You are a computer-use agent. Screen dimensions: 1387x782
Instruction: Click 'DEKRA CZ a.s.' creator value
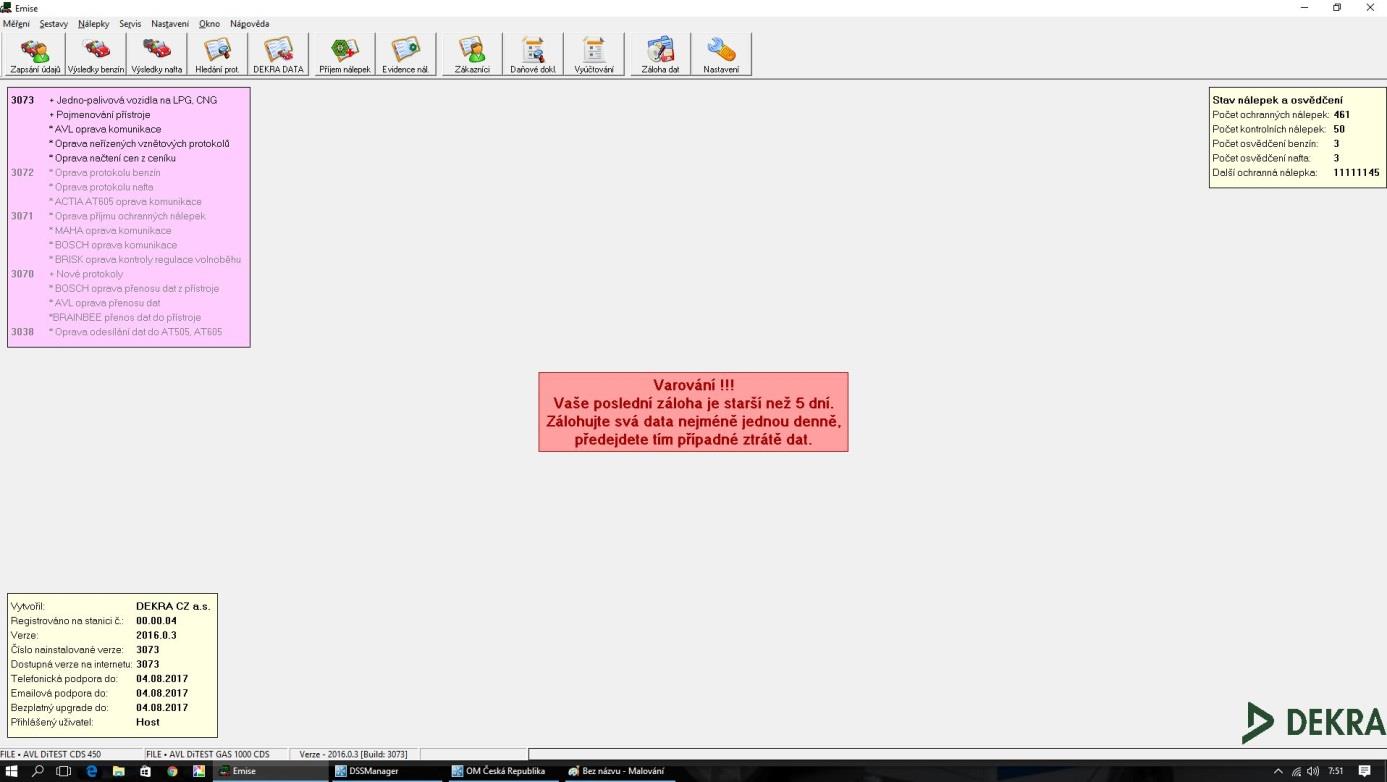[173, 606]
